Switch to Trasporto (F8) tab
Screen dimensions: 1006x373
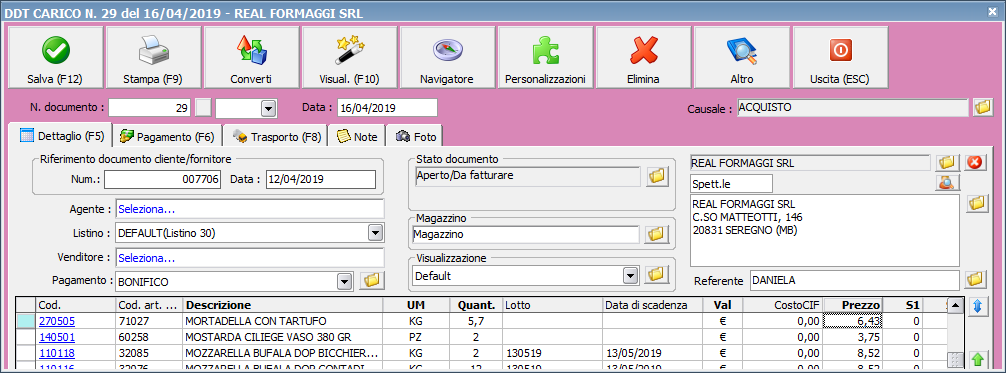pos(276,136)
